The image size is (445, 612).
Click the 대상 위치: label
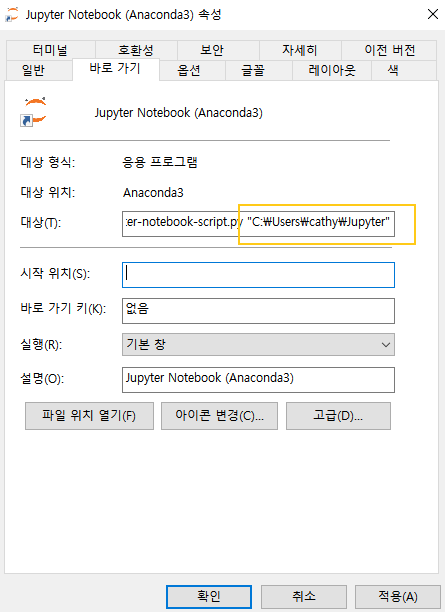(x=48, y=192)
